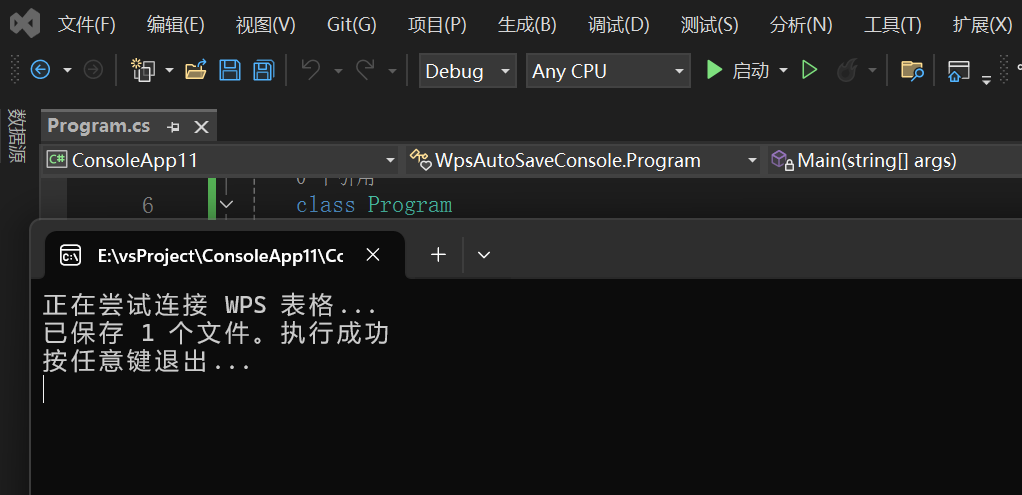
Task: Click the new project icon
Action: point(143,70)
